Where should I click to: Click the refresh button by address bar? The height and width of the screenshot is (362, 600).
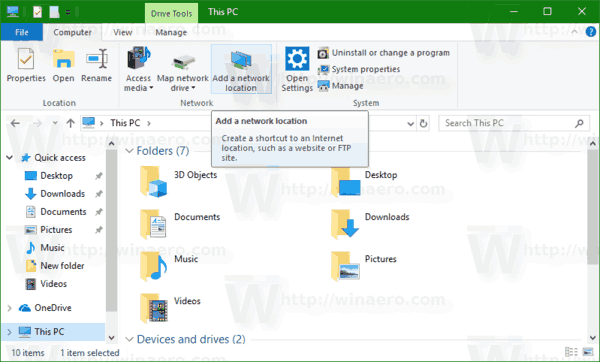pyautogui.click(x=423, y=124)
